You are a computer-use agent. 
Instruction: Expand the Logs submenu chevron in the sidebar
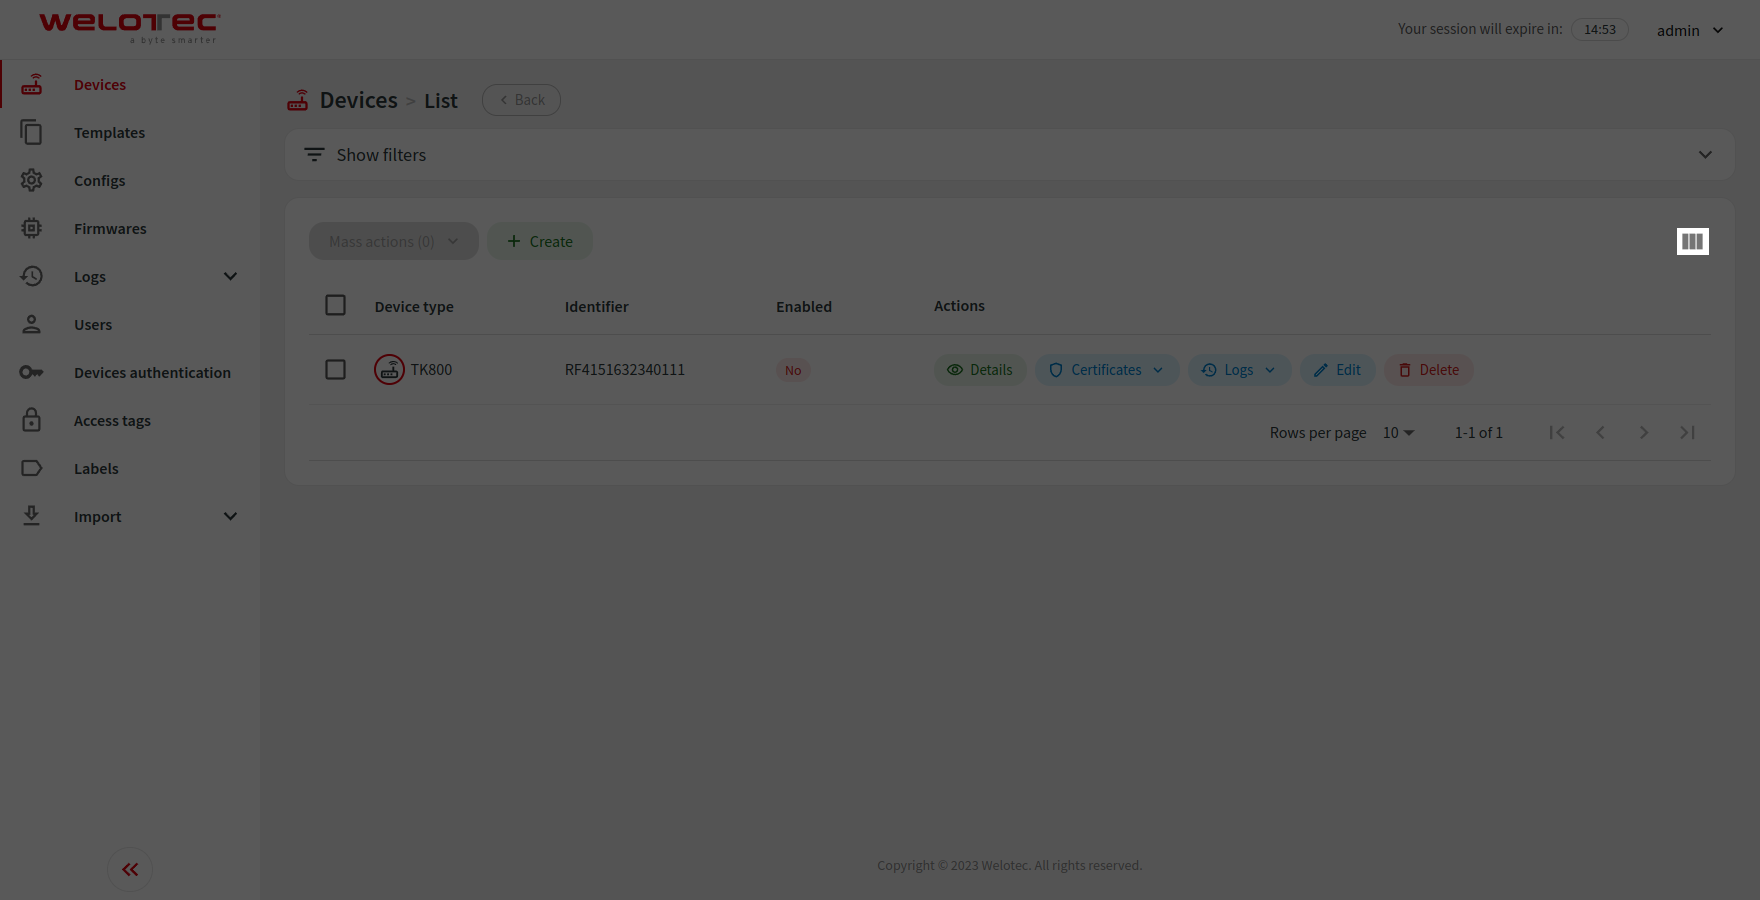[x=230, y=276]
